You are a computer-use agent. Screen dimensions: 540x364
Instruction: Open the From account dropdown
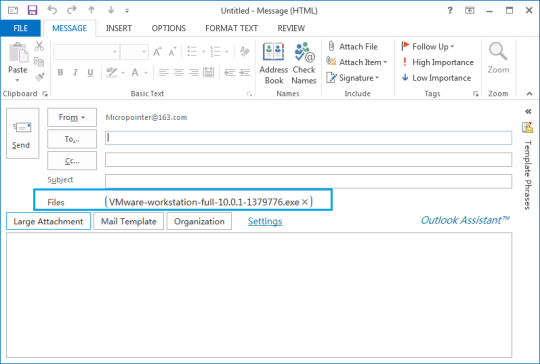tap(72, 117)
